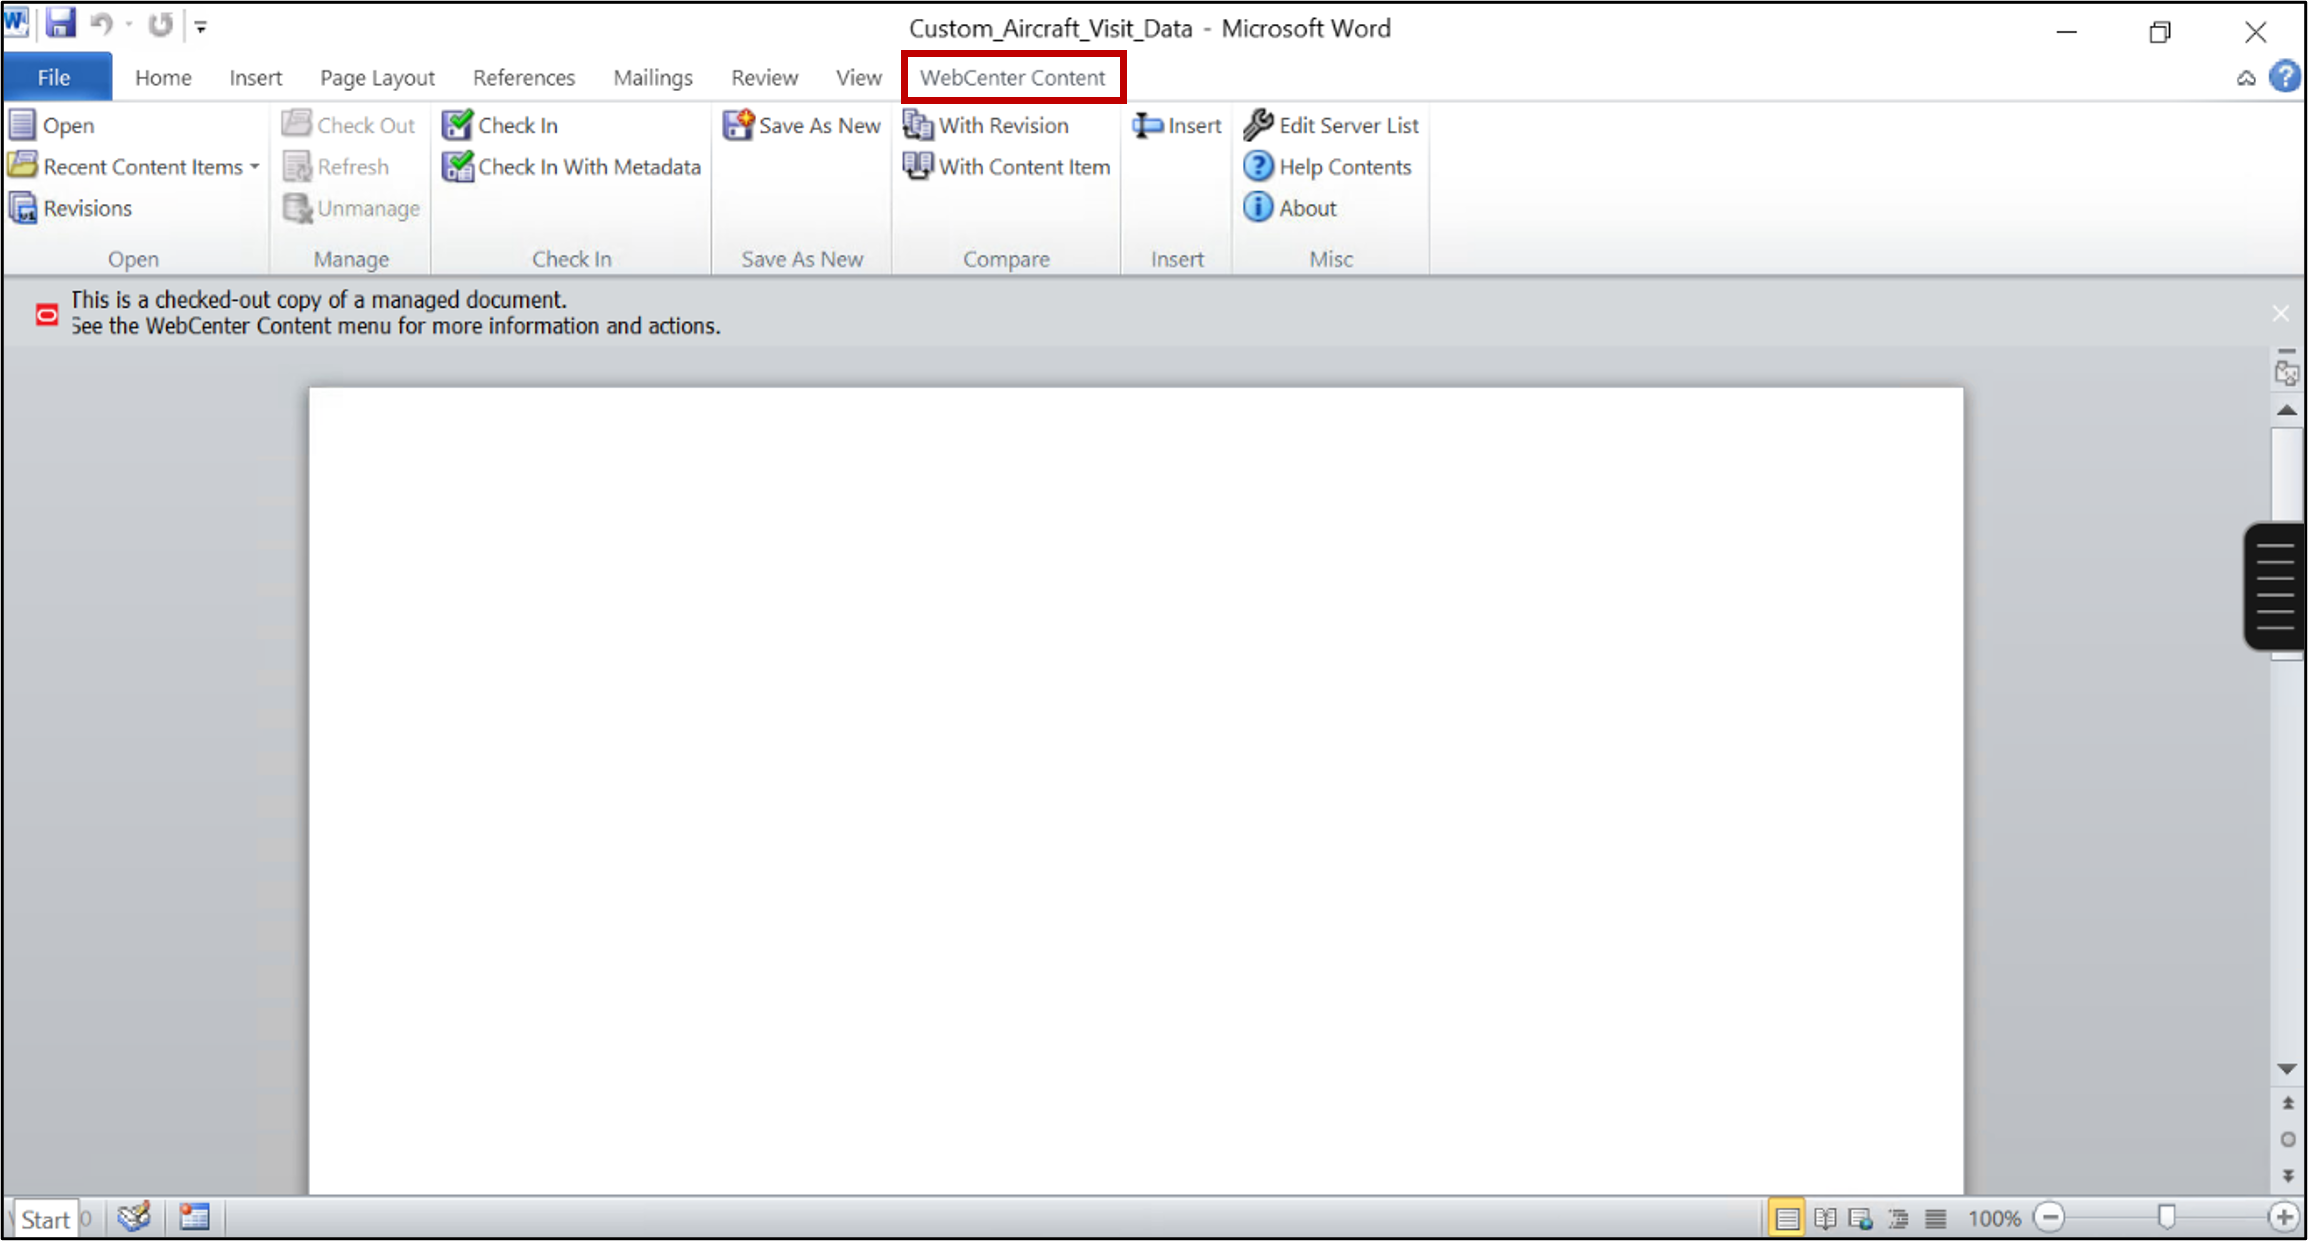This screenshot has width=2308, height=1241.
Task: Open Customize Quick Access Toolbar dropdown
Action: coord(201,28)
